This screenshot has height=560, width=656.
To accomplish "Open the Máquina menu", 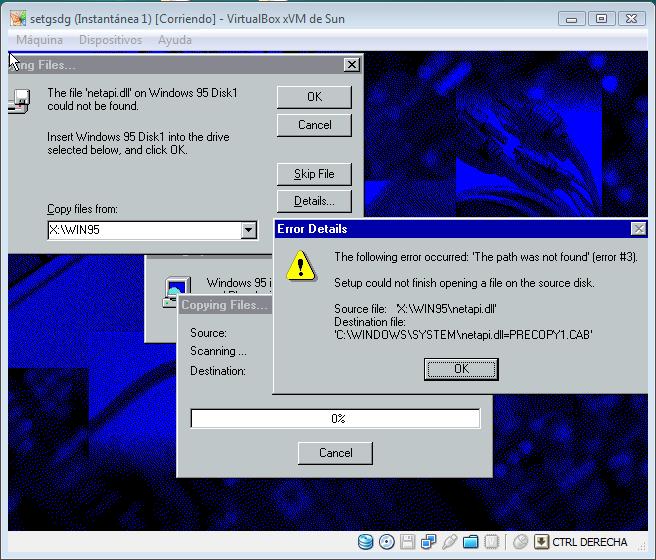I will 39,40.
